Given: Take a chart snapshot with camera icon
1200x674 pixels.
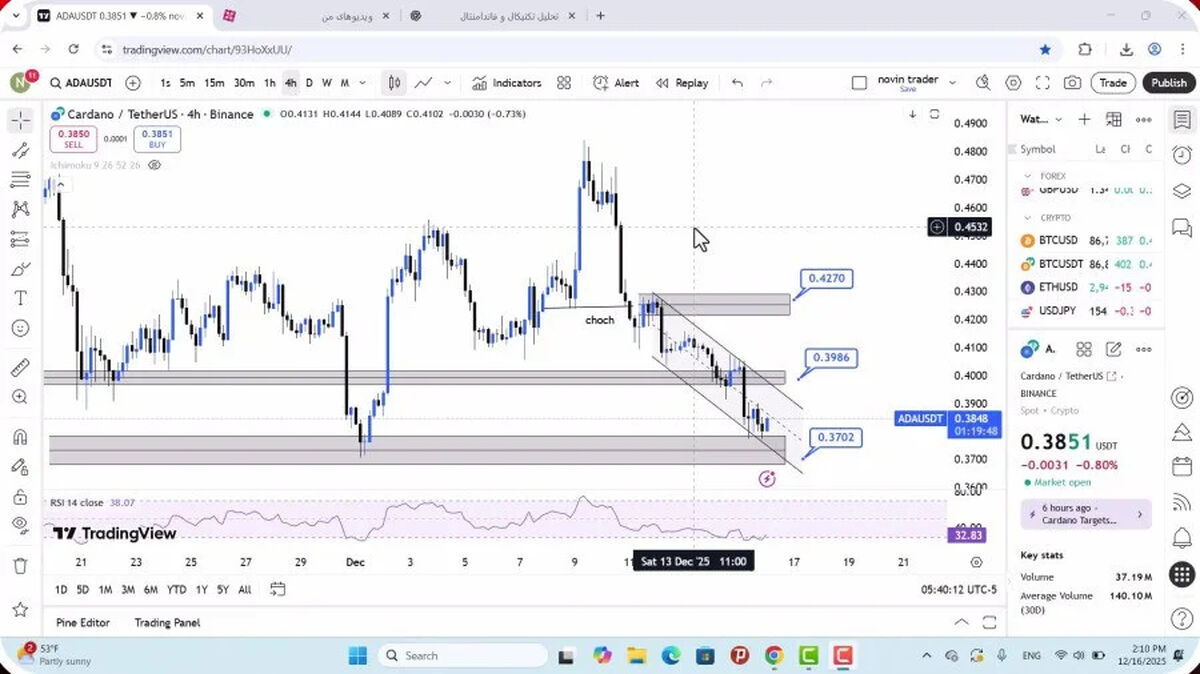Looking at the screenshot, I should 1072,83.
